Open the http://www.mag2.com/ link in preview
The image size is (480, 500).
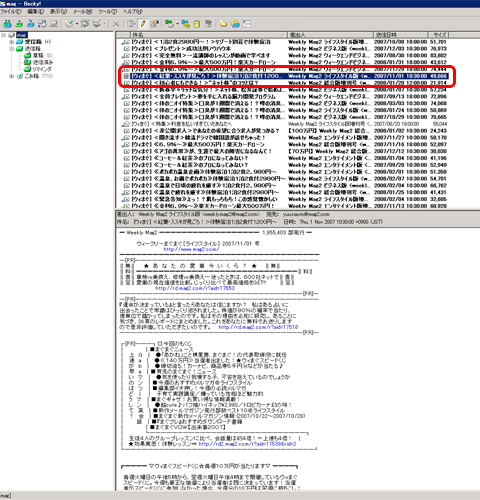(x=191, y=249)
